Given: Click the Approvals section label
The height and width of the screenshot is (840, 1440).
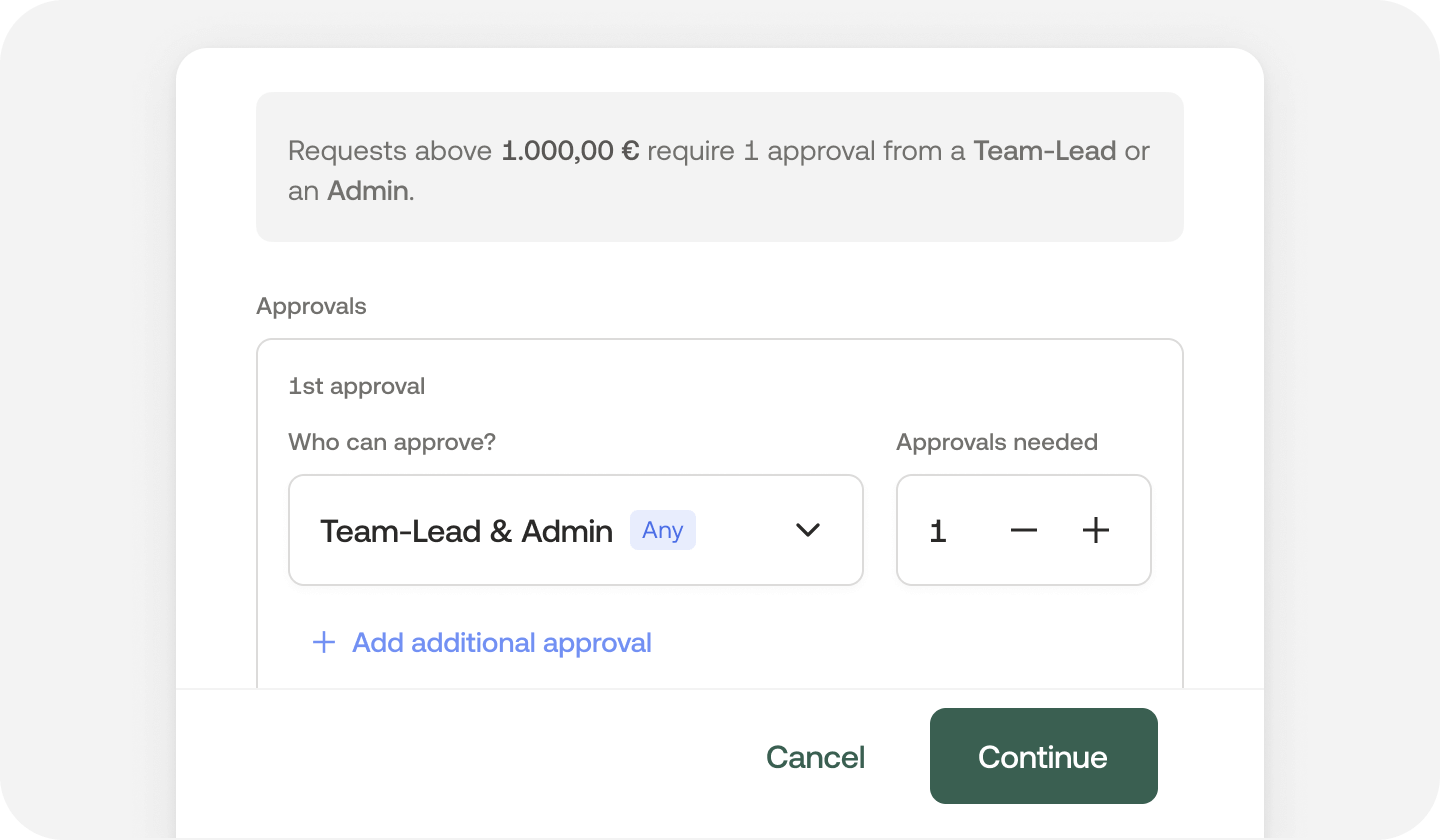Looking at the screenshot, I should coord(311,306).
